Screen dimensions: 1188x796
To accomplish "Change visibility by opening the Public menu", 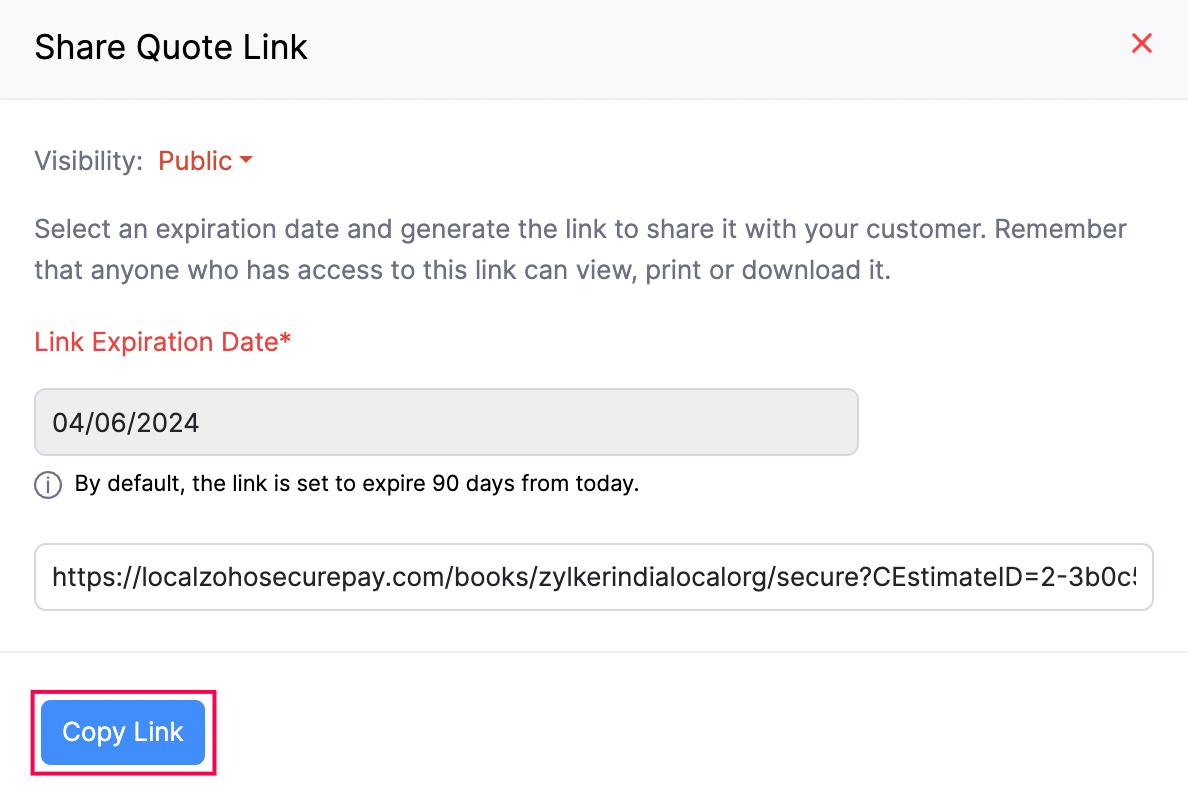I will pos(205,160).
